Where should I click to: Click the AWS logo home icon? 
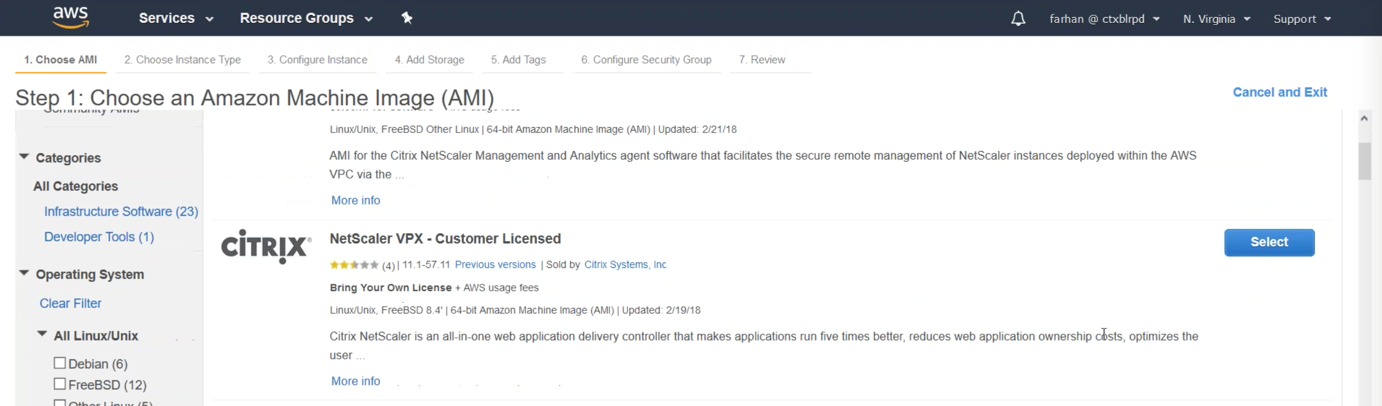click(x=71, y=17)
